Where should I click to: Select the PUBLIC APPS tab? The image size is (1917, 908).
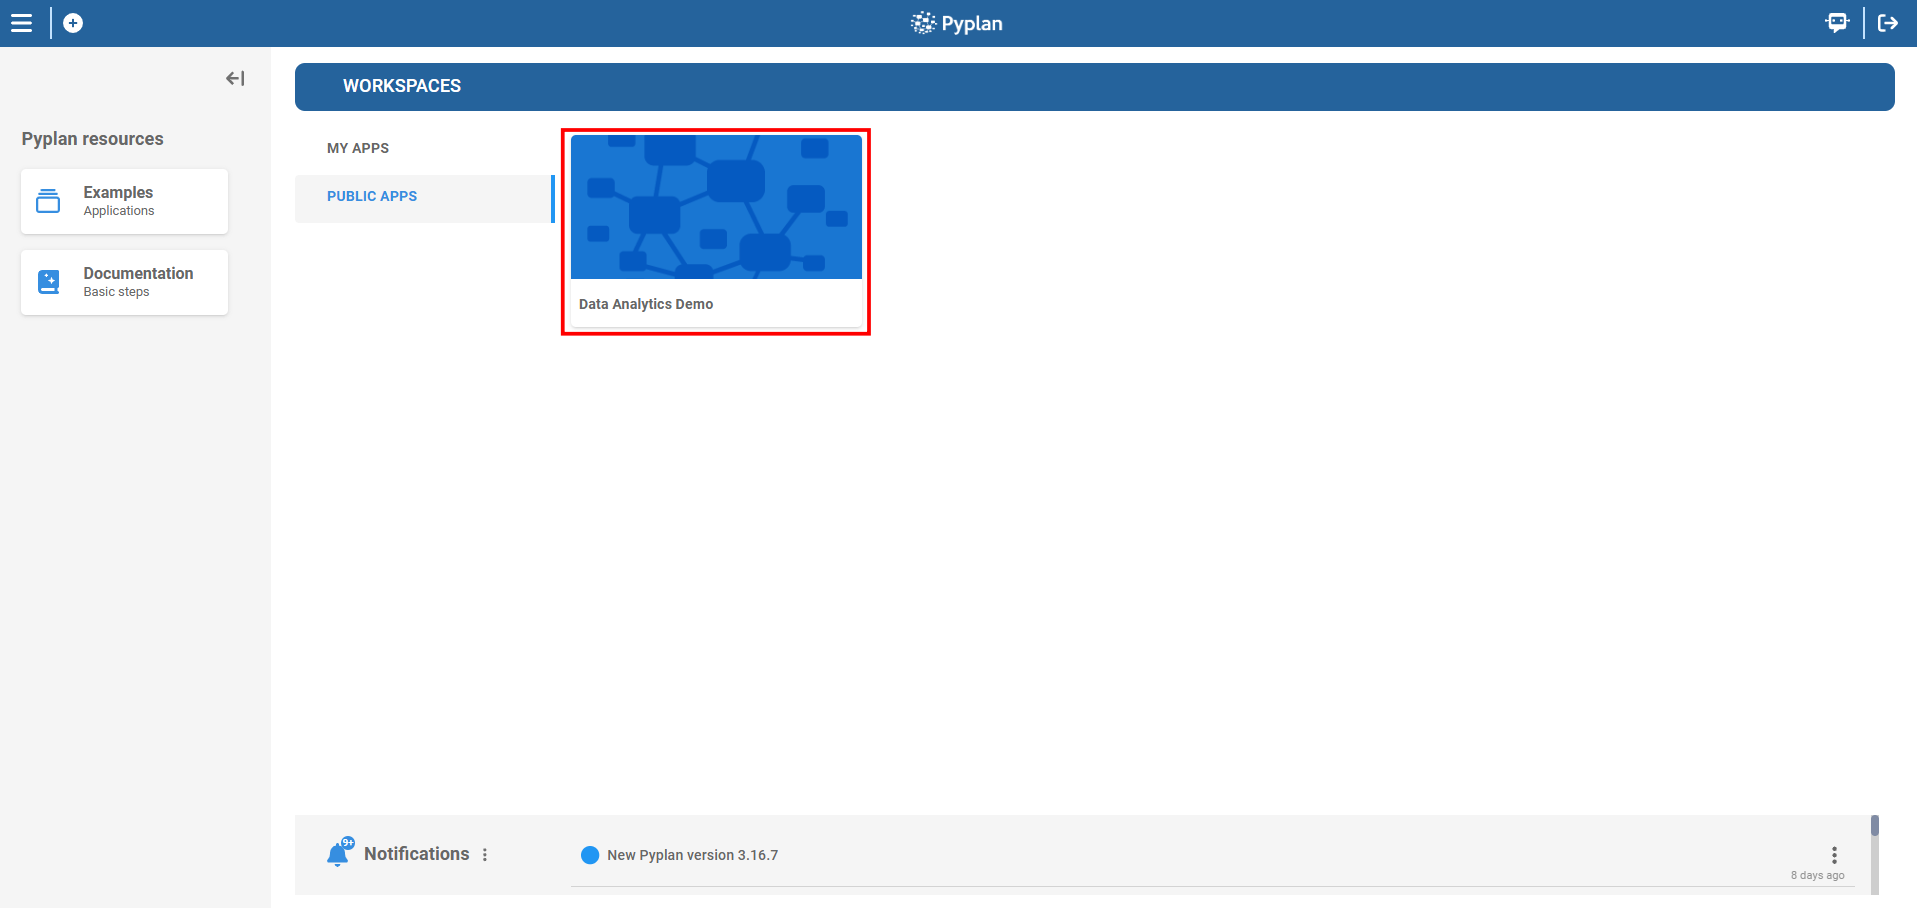372,197
